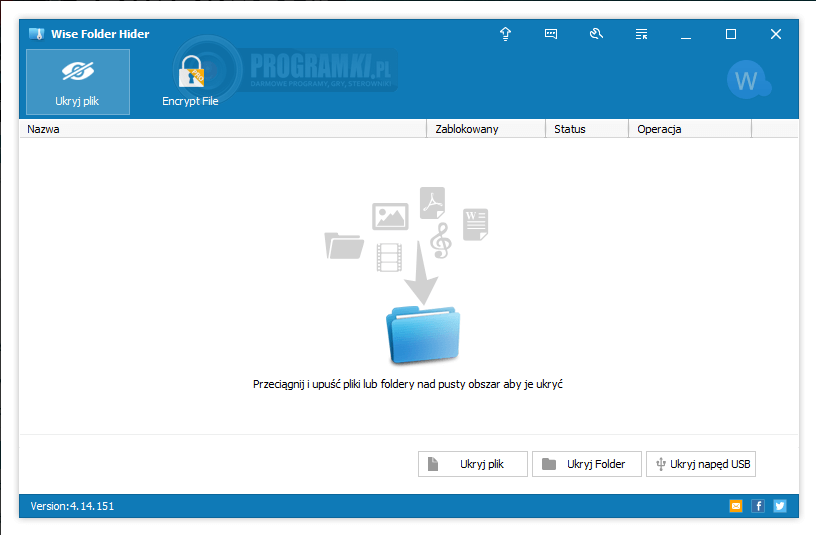The width and height of the screenshot is (816, 535).
Task: Click the Ukryj napęd USB button
Action: (x=700, y=464)
